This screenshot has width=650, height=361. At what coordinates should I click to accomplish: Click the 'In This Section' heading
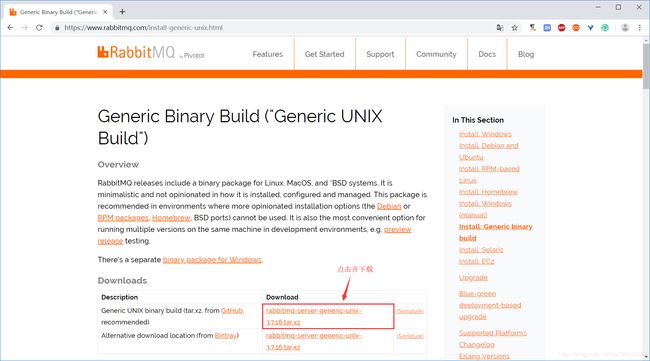click(478, 120)
